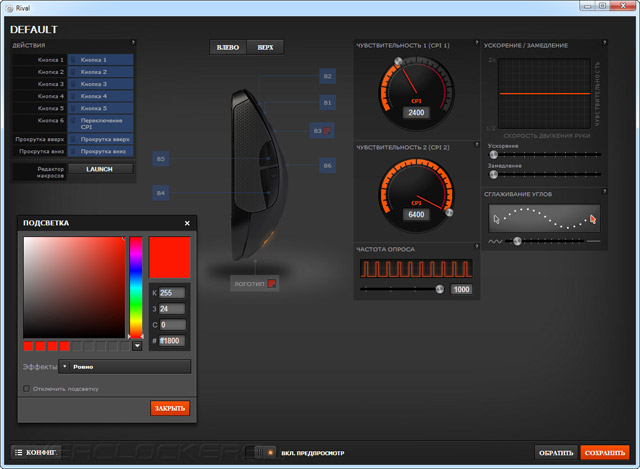Click polling rate value field 1000
This screenshot has width=640, height=469.
click(x=462, y=289)
